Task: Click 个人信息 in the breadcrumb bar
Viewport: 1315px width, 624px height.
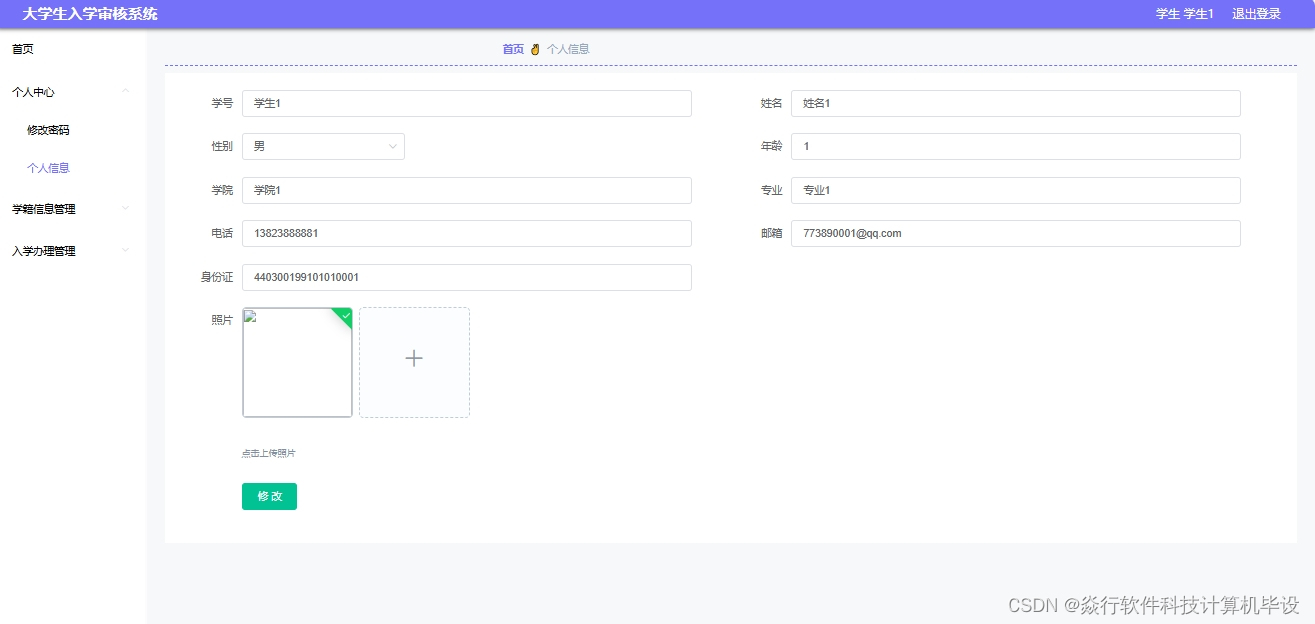Action: 568,47
